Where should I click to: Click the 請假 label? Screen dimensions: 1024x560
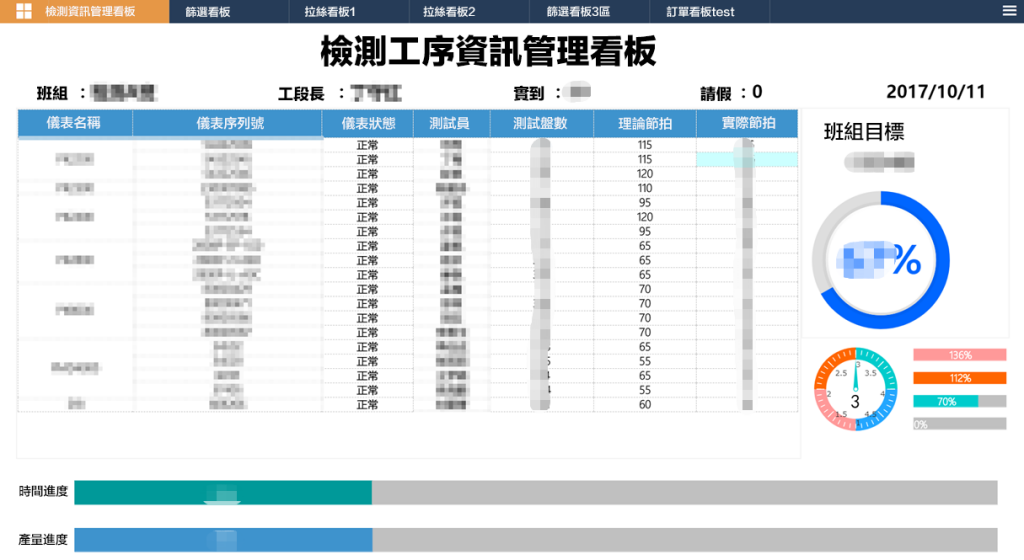tap(716, 94)
